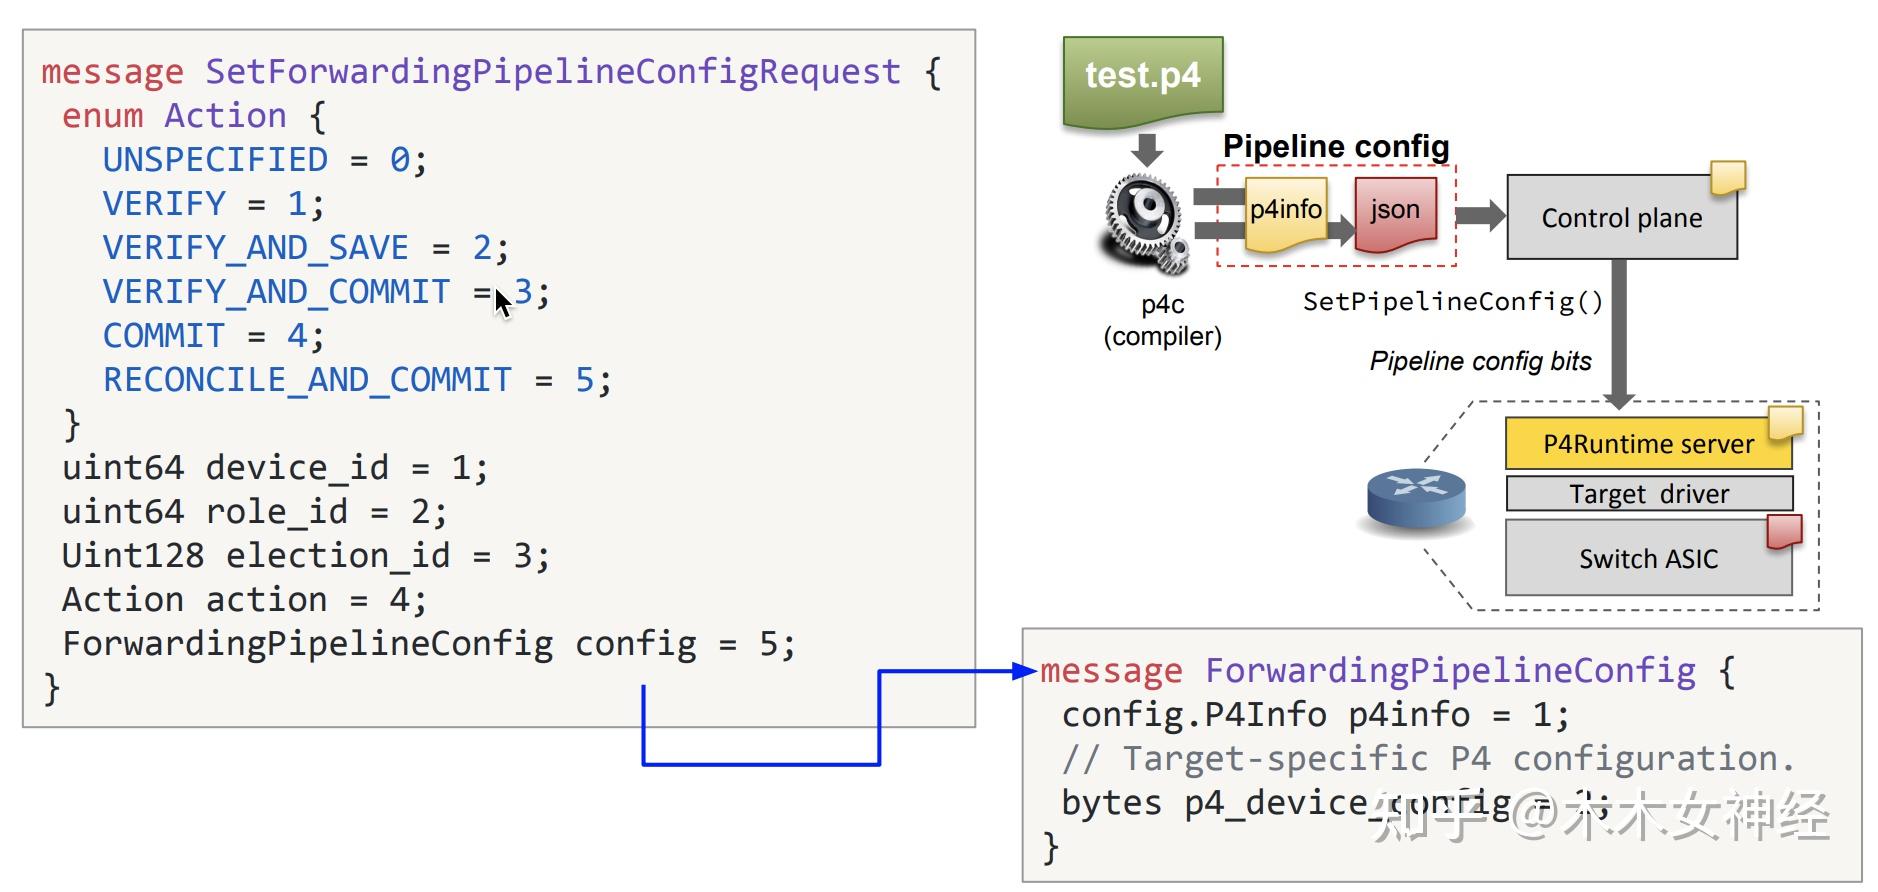Click the Pipeline config heading
Viewport: 1878px width, 892px height.
click(1336, 147)
